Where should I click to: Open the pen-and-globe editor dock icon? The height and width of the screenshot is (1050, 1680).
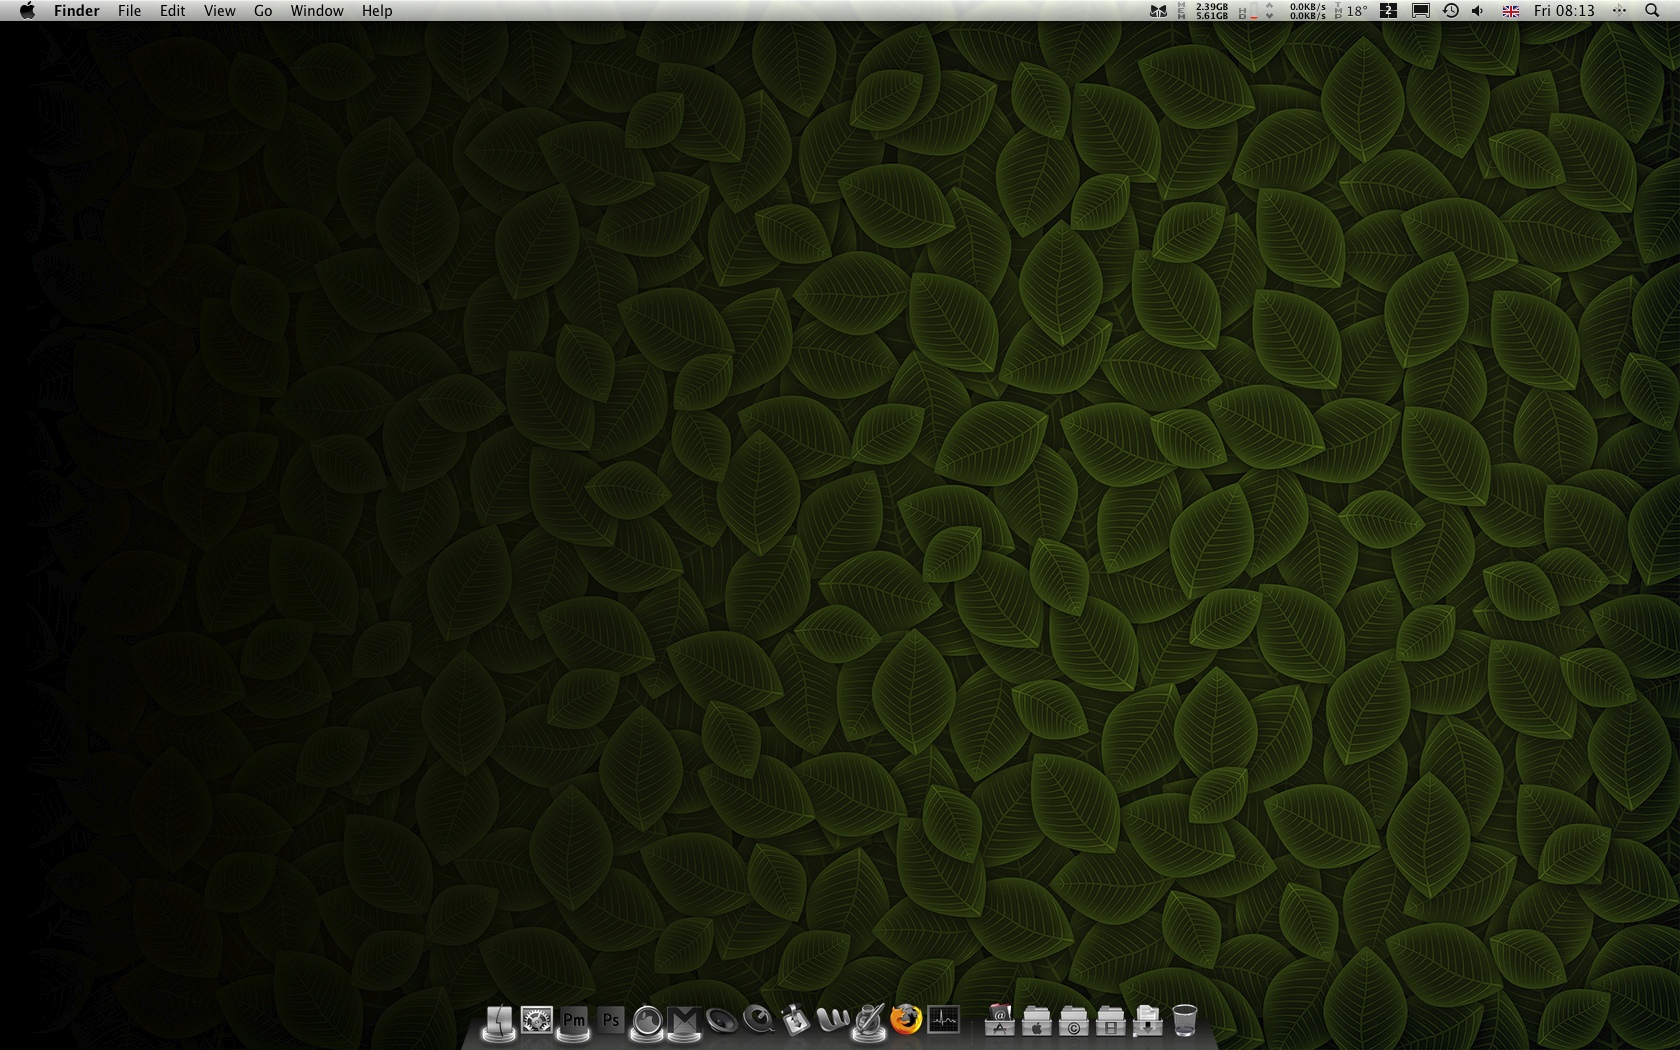(869, 1021)
